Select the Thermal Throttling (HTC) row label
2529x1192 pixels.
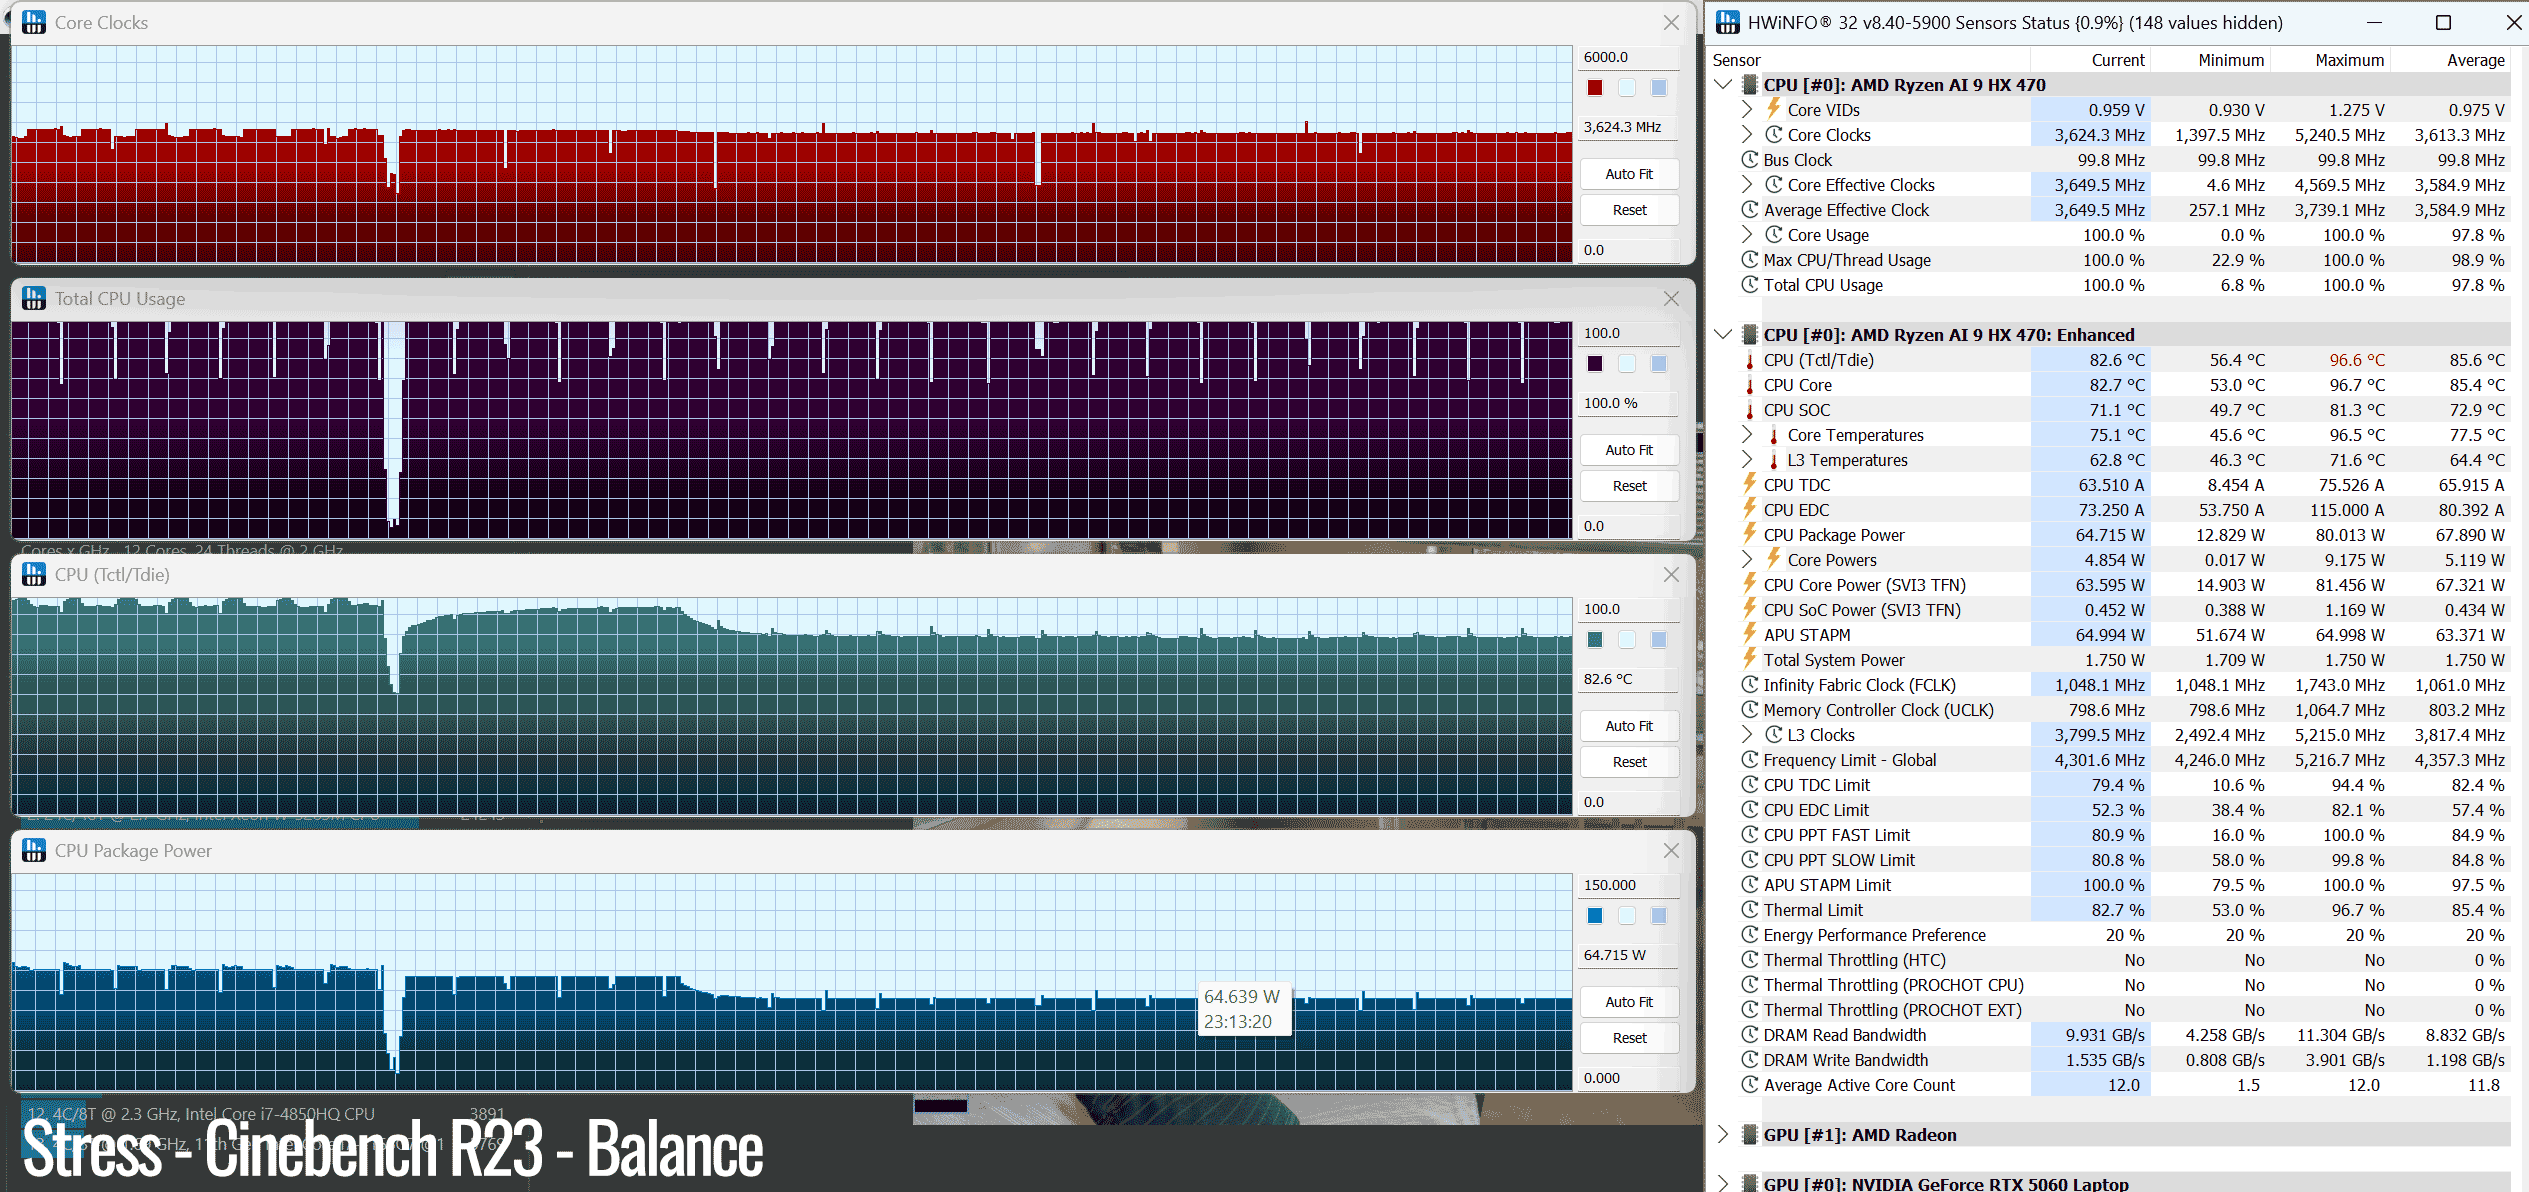(1854, 960)
